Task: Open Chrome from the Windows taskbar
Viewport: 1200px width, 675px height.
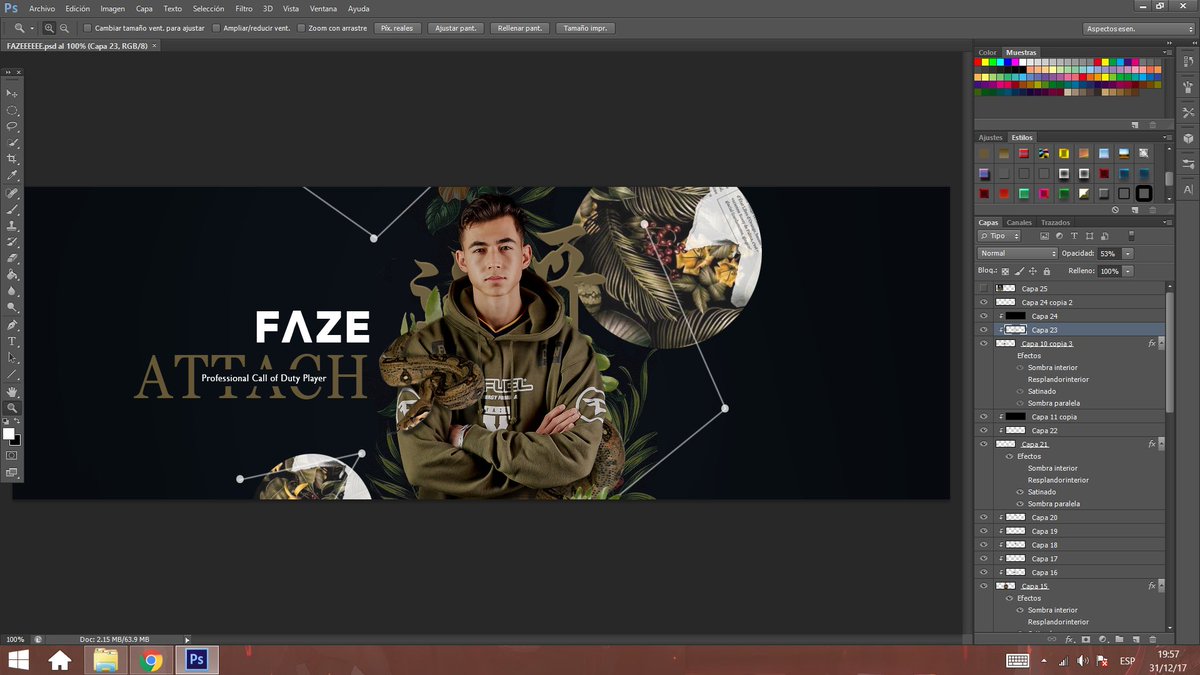Action: [152, 660]
